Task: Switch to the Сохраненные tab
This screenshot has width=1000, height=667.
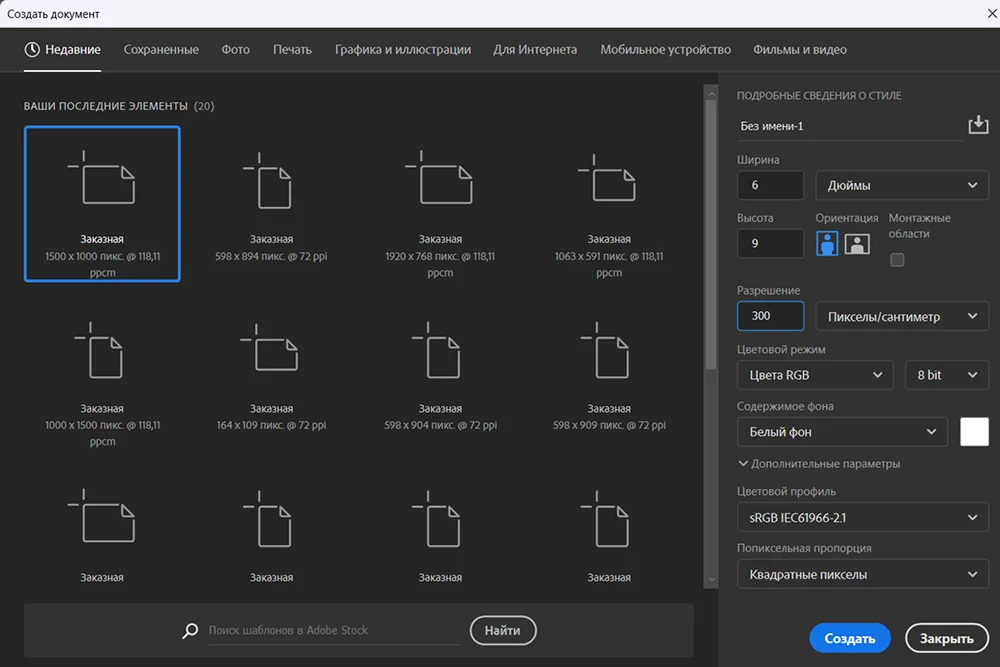Action: [x=161, y=50]
